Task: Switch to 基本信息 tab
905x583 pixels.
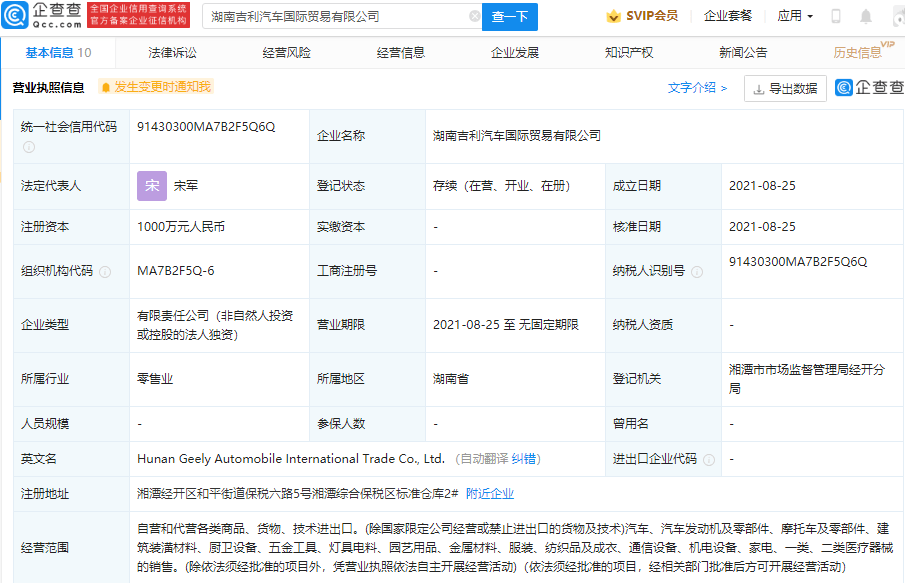Action: (x=58, y=53)
